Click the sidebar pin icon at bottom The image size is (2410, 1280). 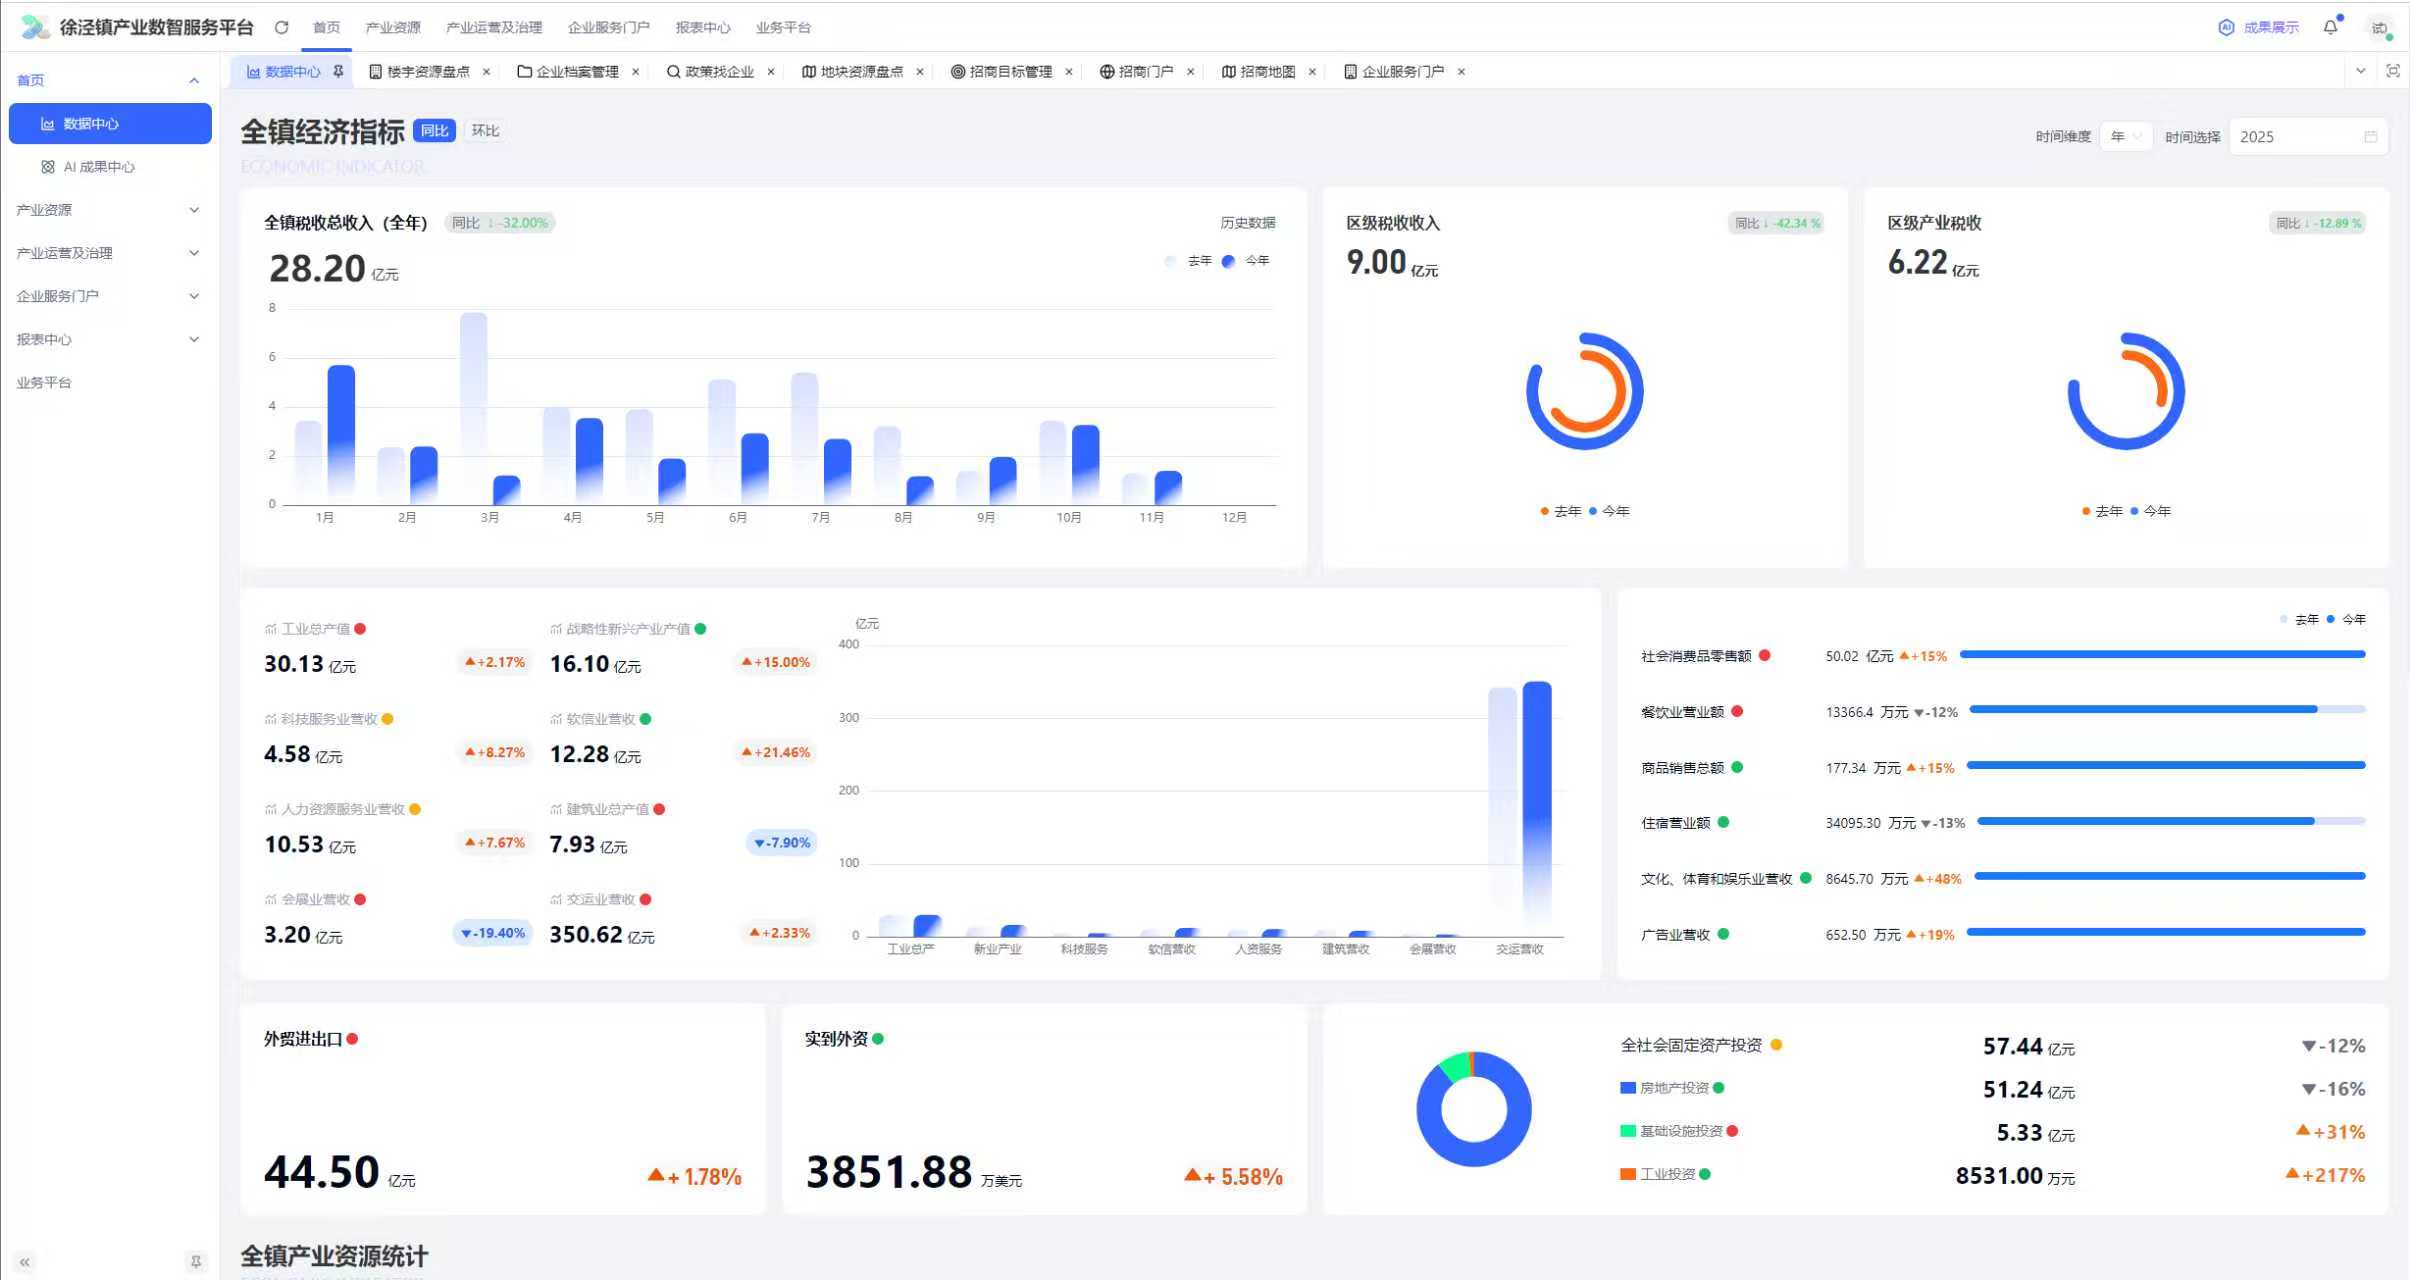coord(196,1262)
